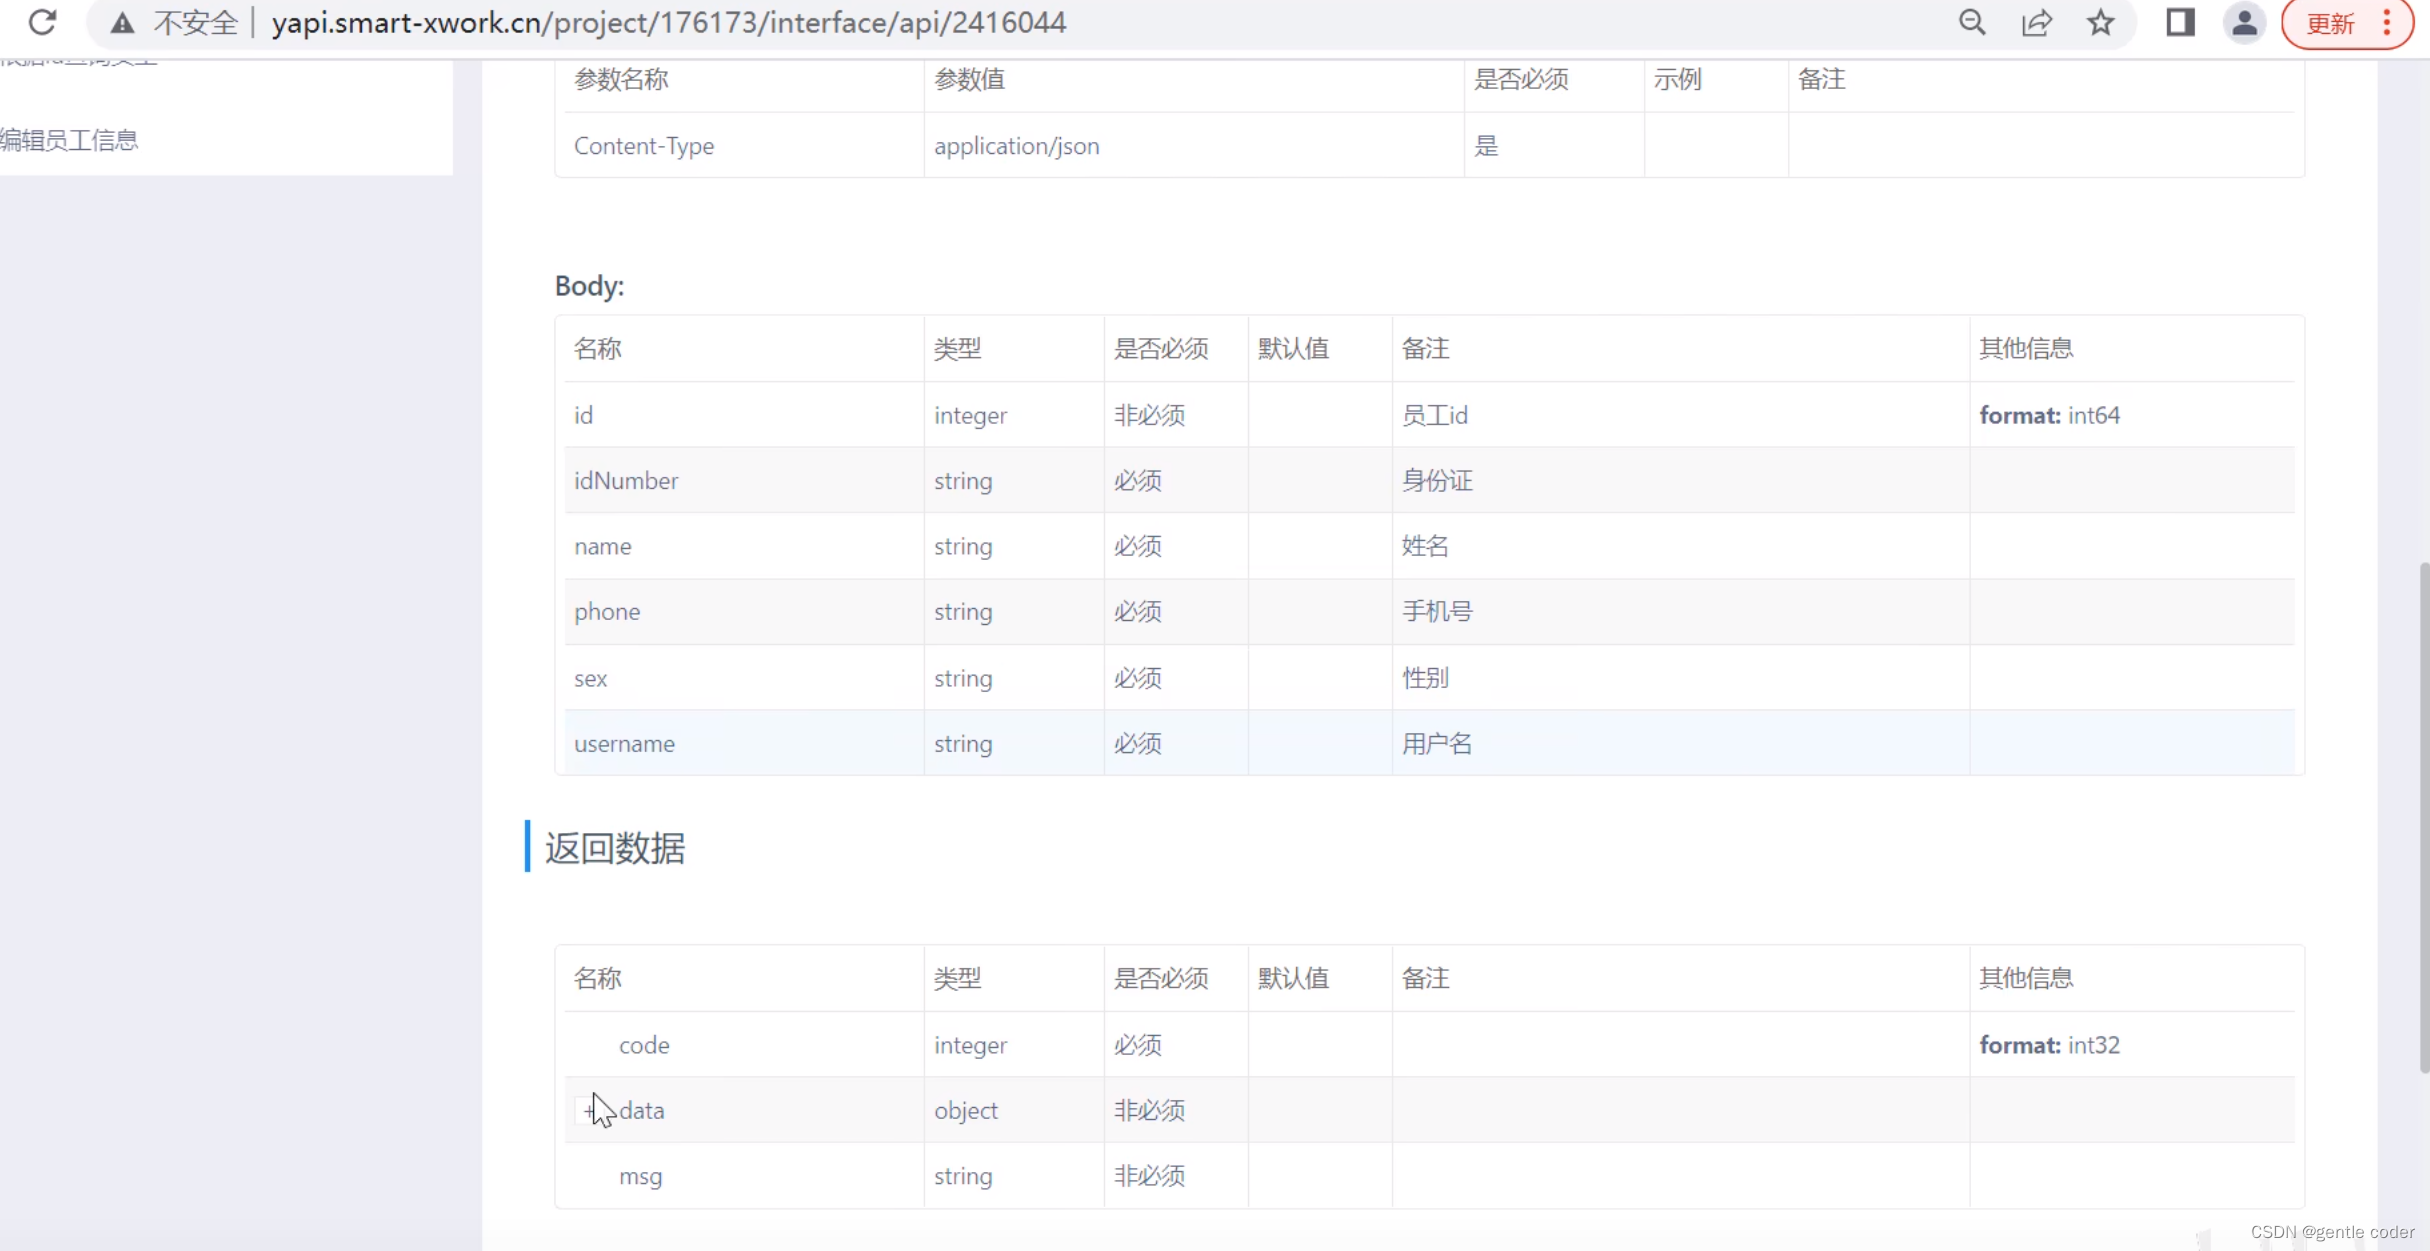Open the browser side panel icon
Image resolution: width=2430 pixels, height=1251 pixels.
coord(2180,22)
